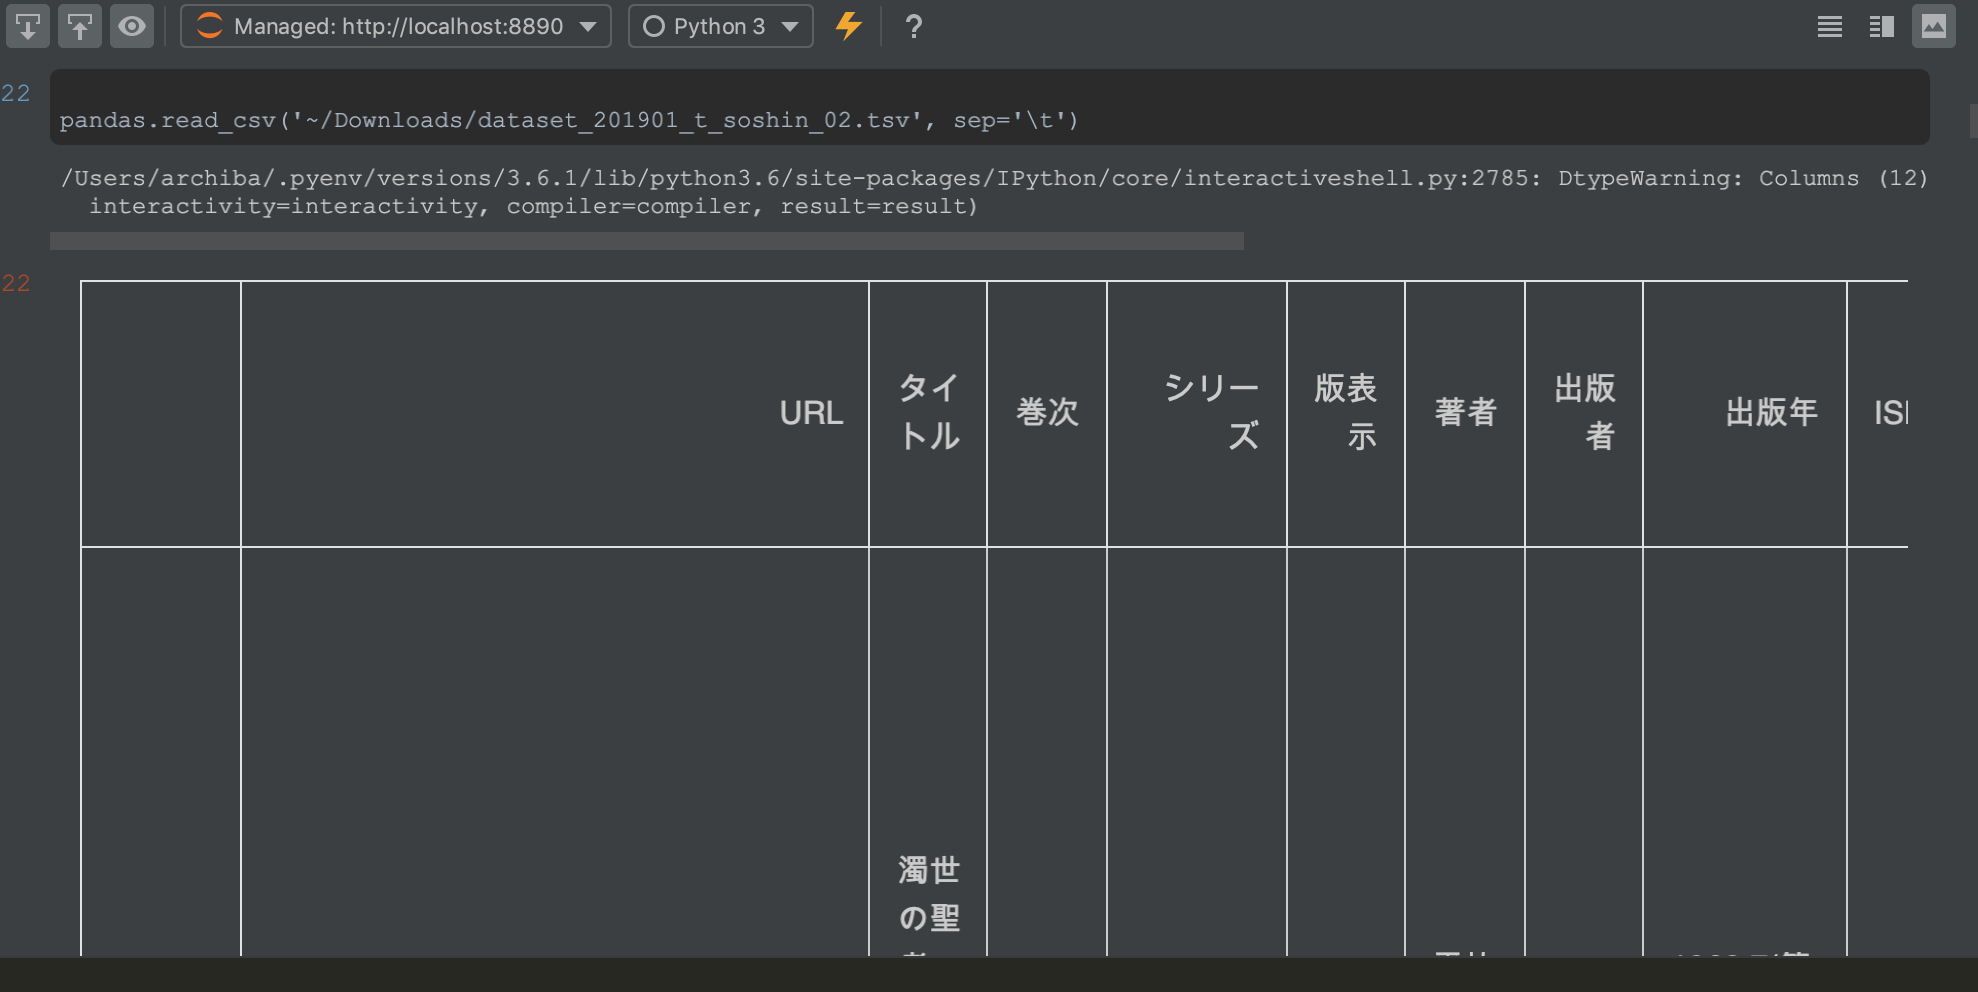Click the horizontal output scrollbar

(x=647, y=241)
